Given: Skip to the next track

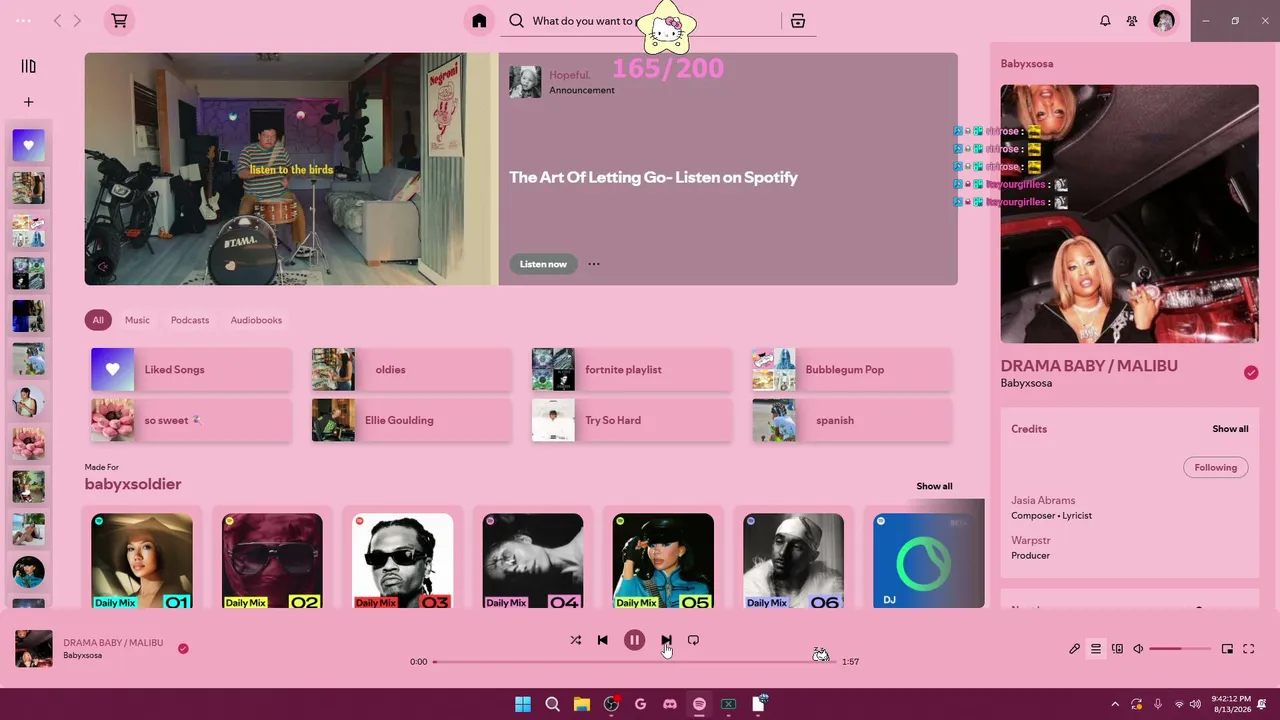Looking at the screenshot, I should [666, 640].
